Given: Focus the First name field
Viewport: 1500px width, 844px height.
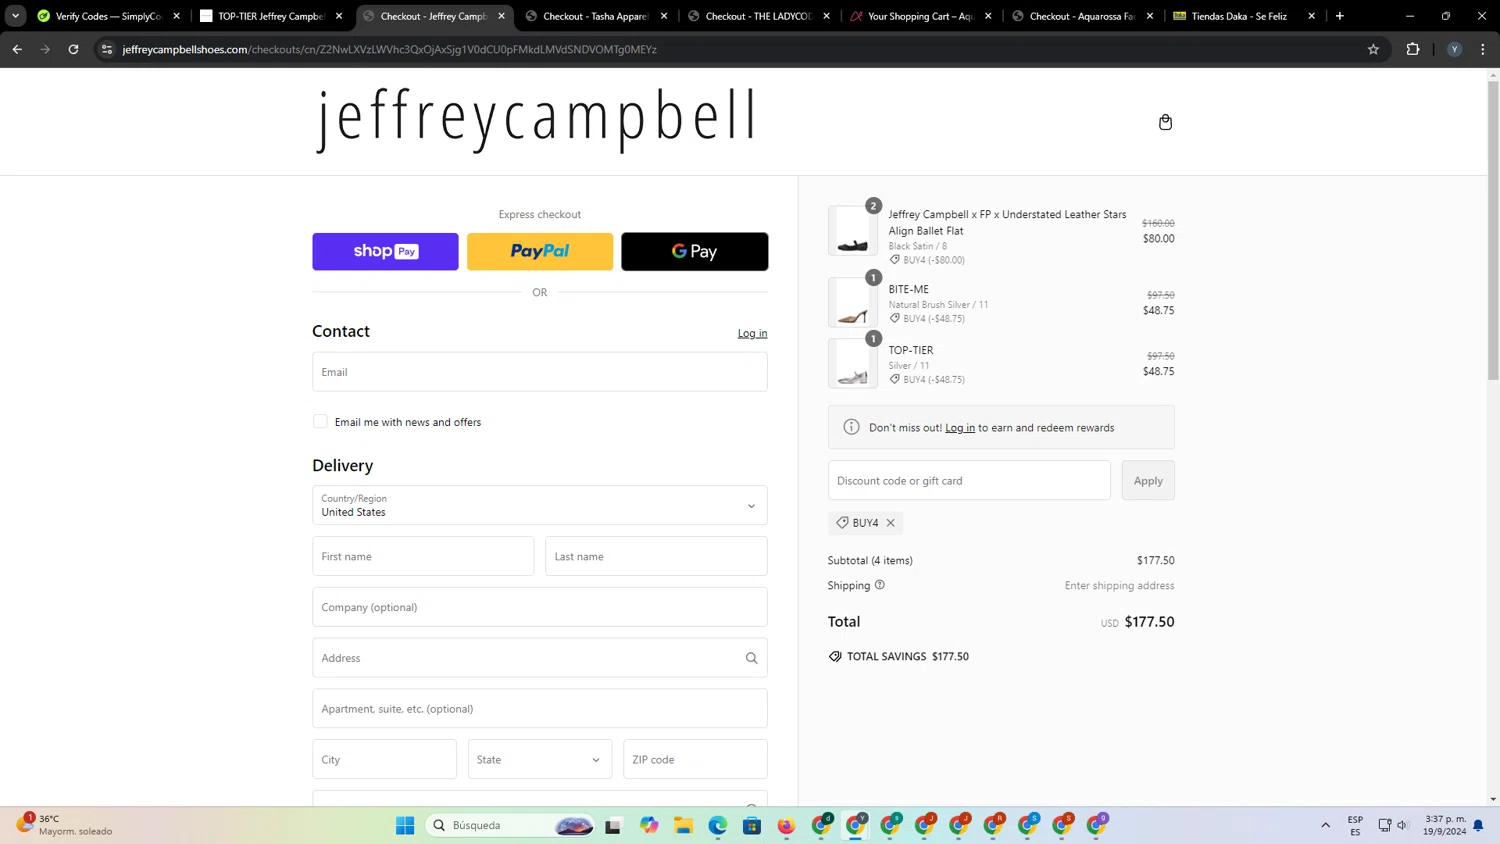Looking at the screenshot, I should click(x=423, y=556).
